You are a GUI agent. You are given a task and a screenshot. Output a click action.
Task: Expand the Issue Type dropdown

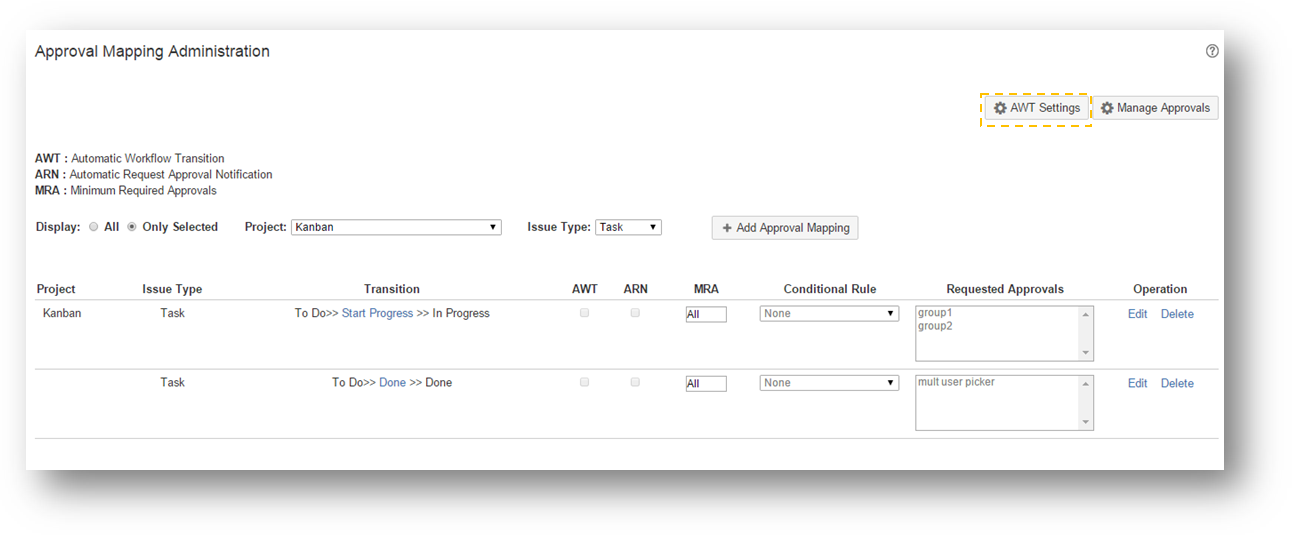pyautogui.click(x=628, y=227)
